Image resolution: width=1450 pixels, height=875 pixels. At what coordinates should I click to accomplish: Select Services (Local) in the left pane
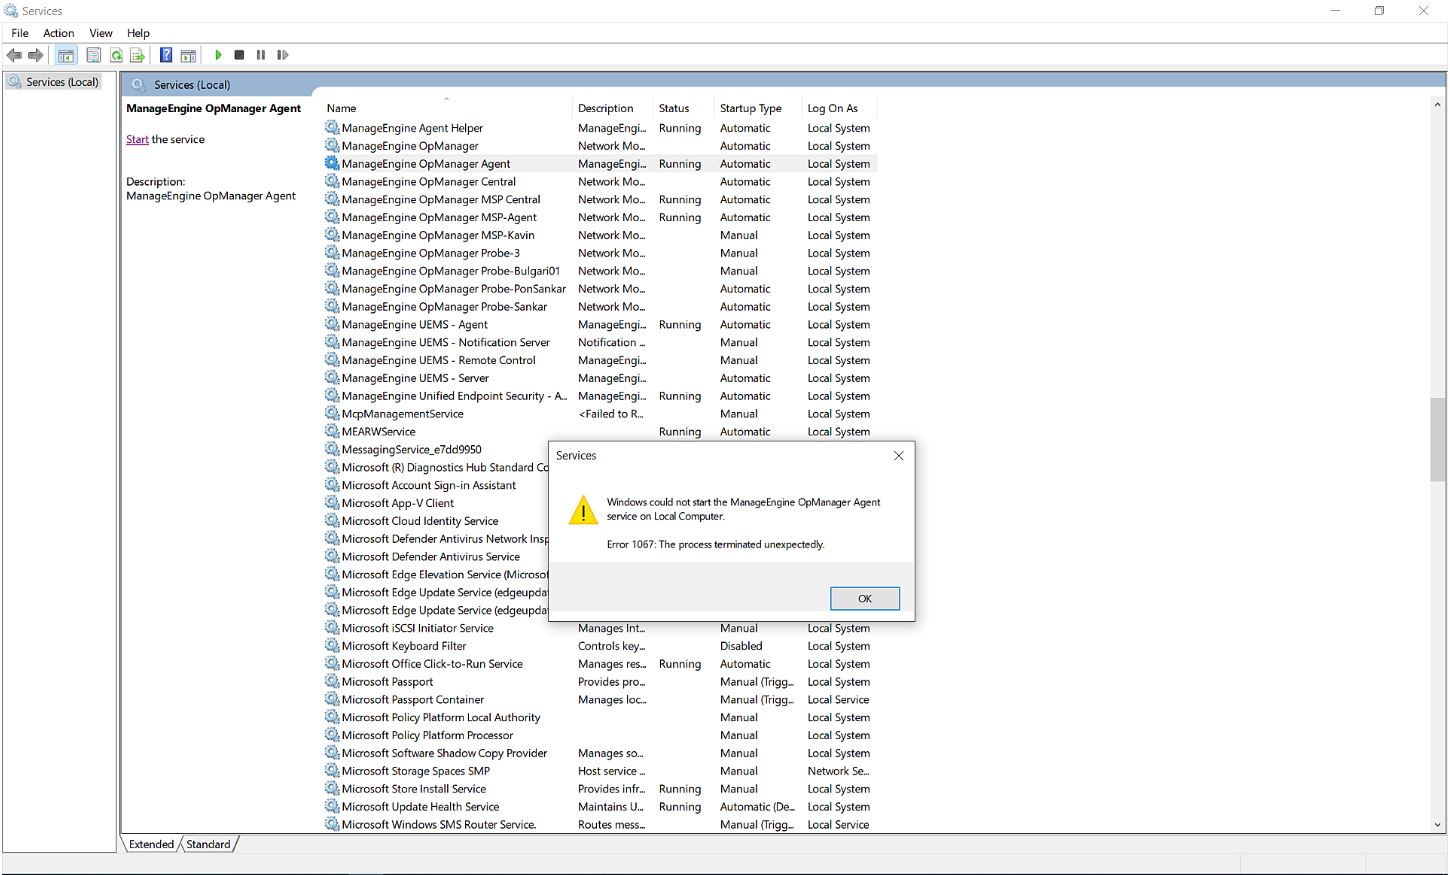(x=62, y=81)
